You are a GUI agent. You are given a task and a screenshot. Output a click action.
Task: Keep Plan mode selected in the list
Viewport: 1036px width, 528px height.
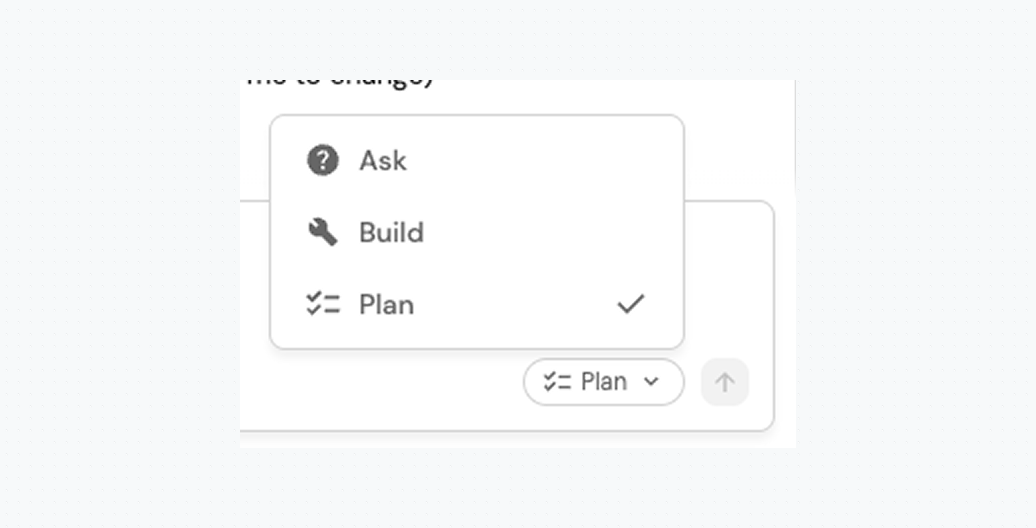coord(477,304)
